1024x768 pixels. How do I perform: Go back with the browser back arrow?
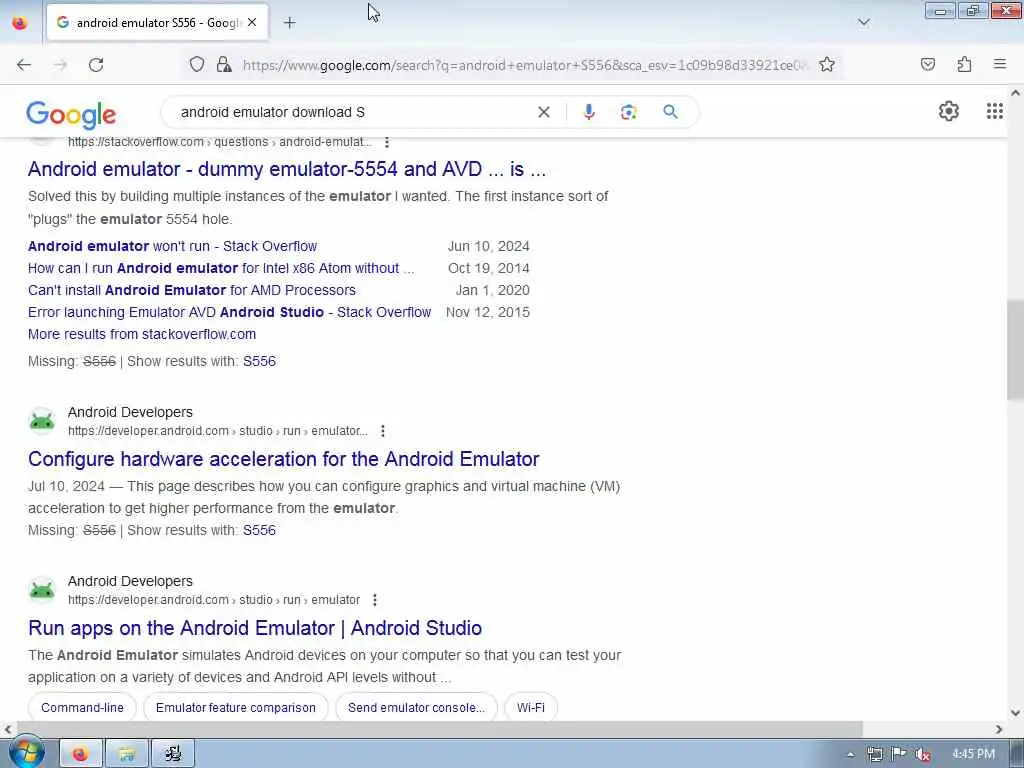pos(24,65)
